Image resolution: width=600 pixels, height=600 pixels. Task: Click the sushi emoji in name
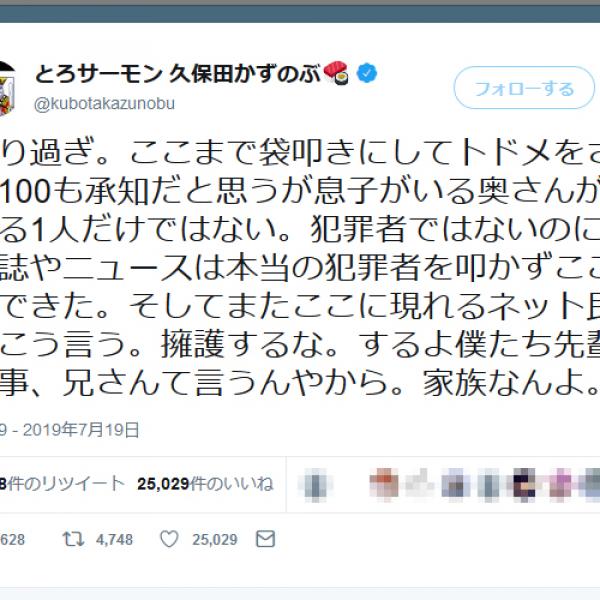point(336,73)
